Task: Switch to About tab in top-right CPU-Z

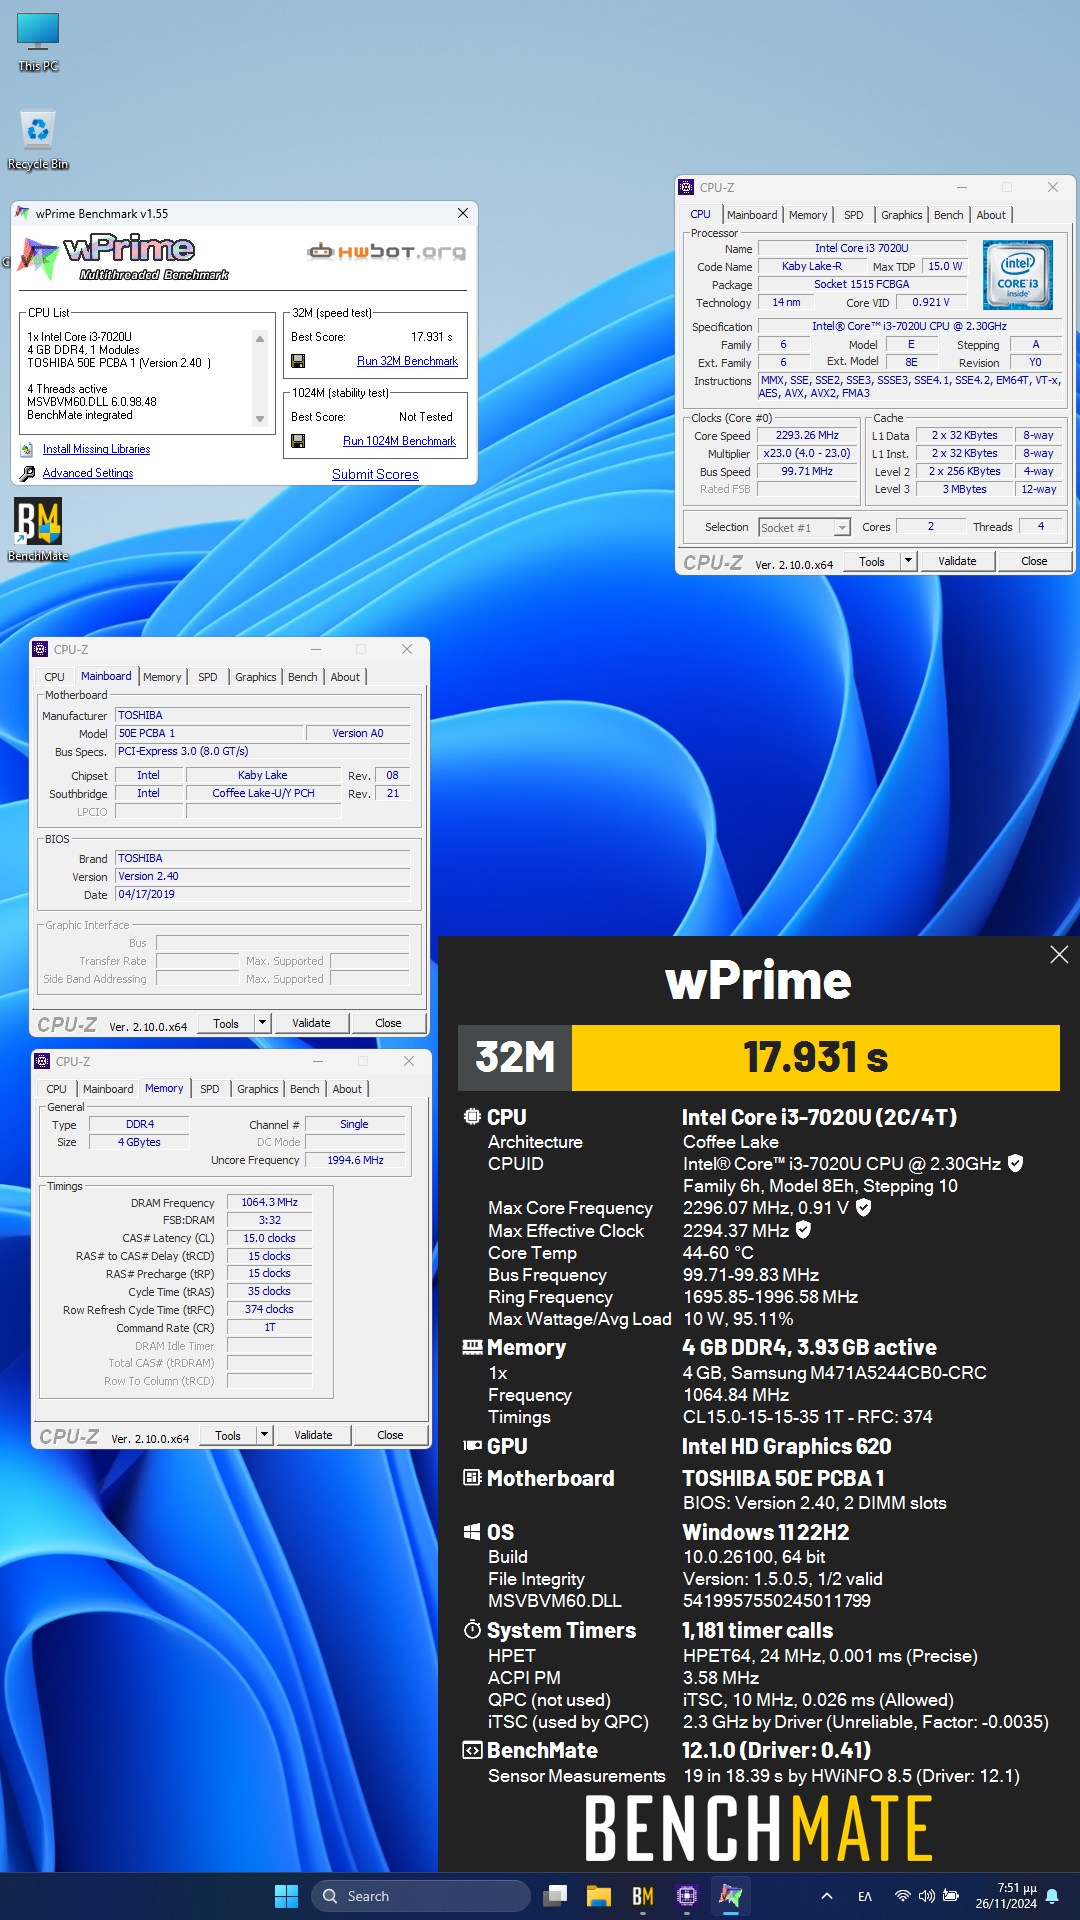Action: tap(991, 215)
